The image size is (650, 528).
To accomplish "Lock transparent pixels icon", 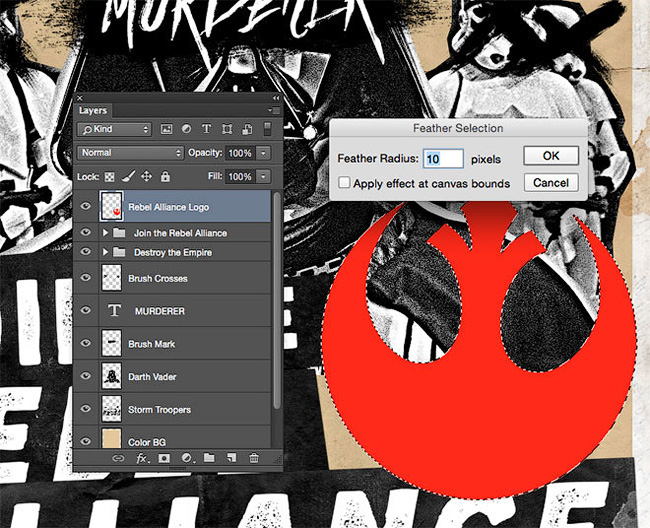I will coord(109,177).
